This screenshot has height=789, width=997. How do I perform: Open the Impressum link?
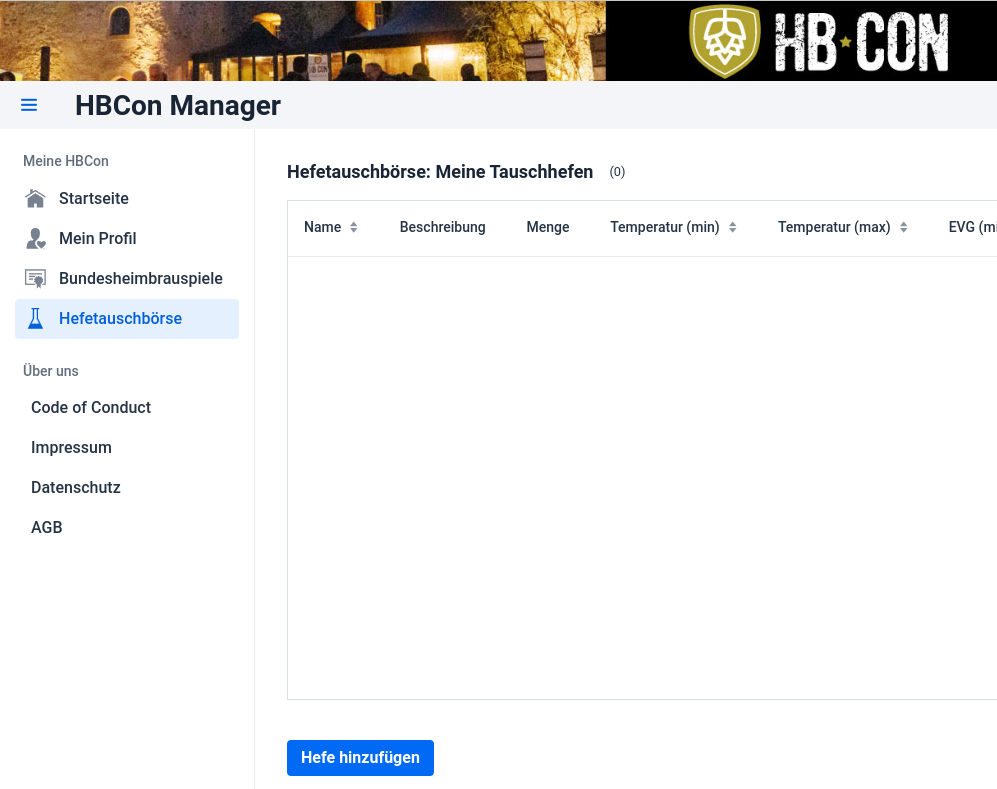coord(71,447)
